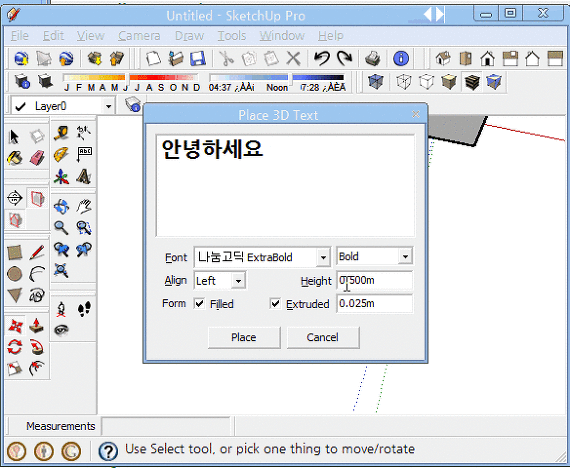Select the 3D Text tool icon
570x468 pixels.
coord(84,177)
